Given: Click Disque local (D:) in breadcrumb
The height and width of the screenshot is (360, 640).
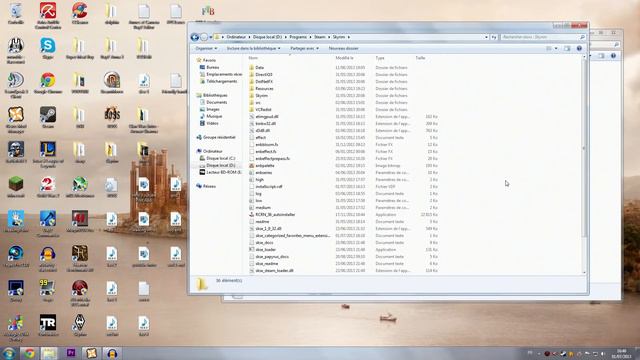Looking at the screenshot, I should (267, 37).
